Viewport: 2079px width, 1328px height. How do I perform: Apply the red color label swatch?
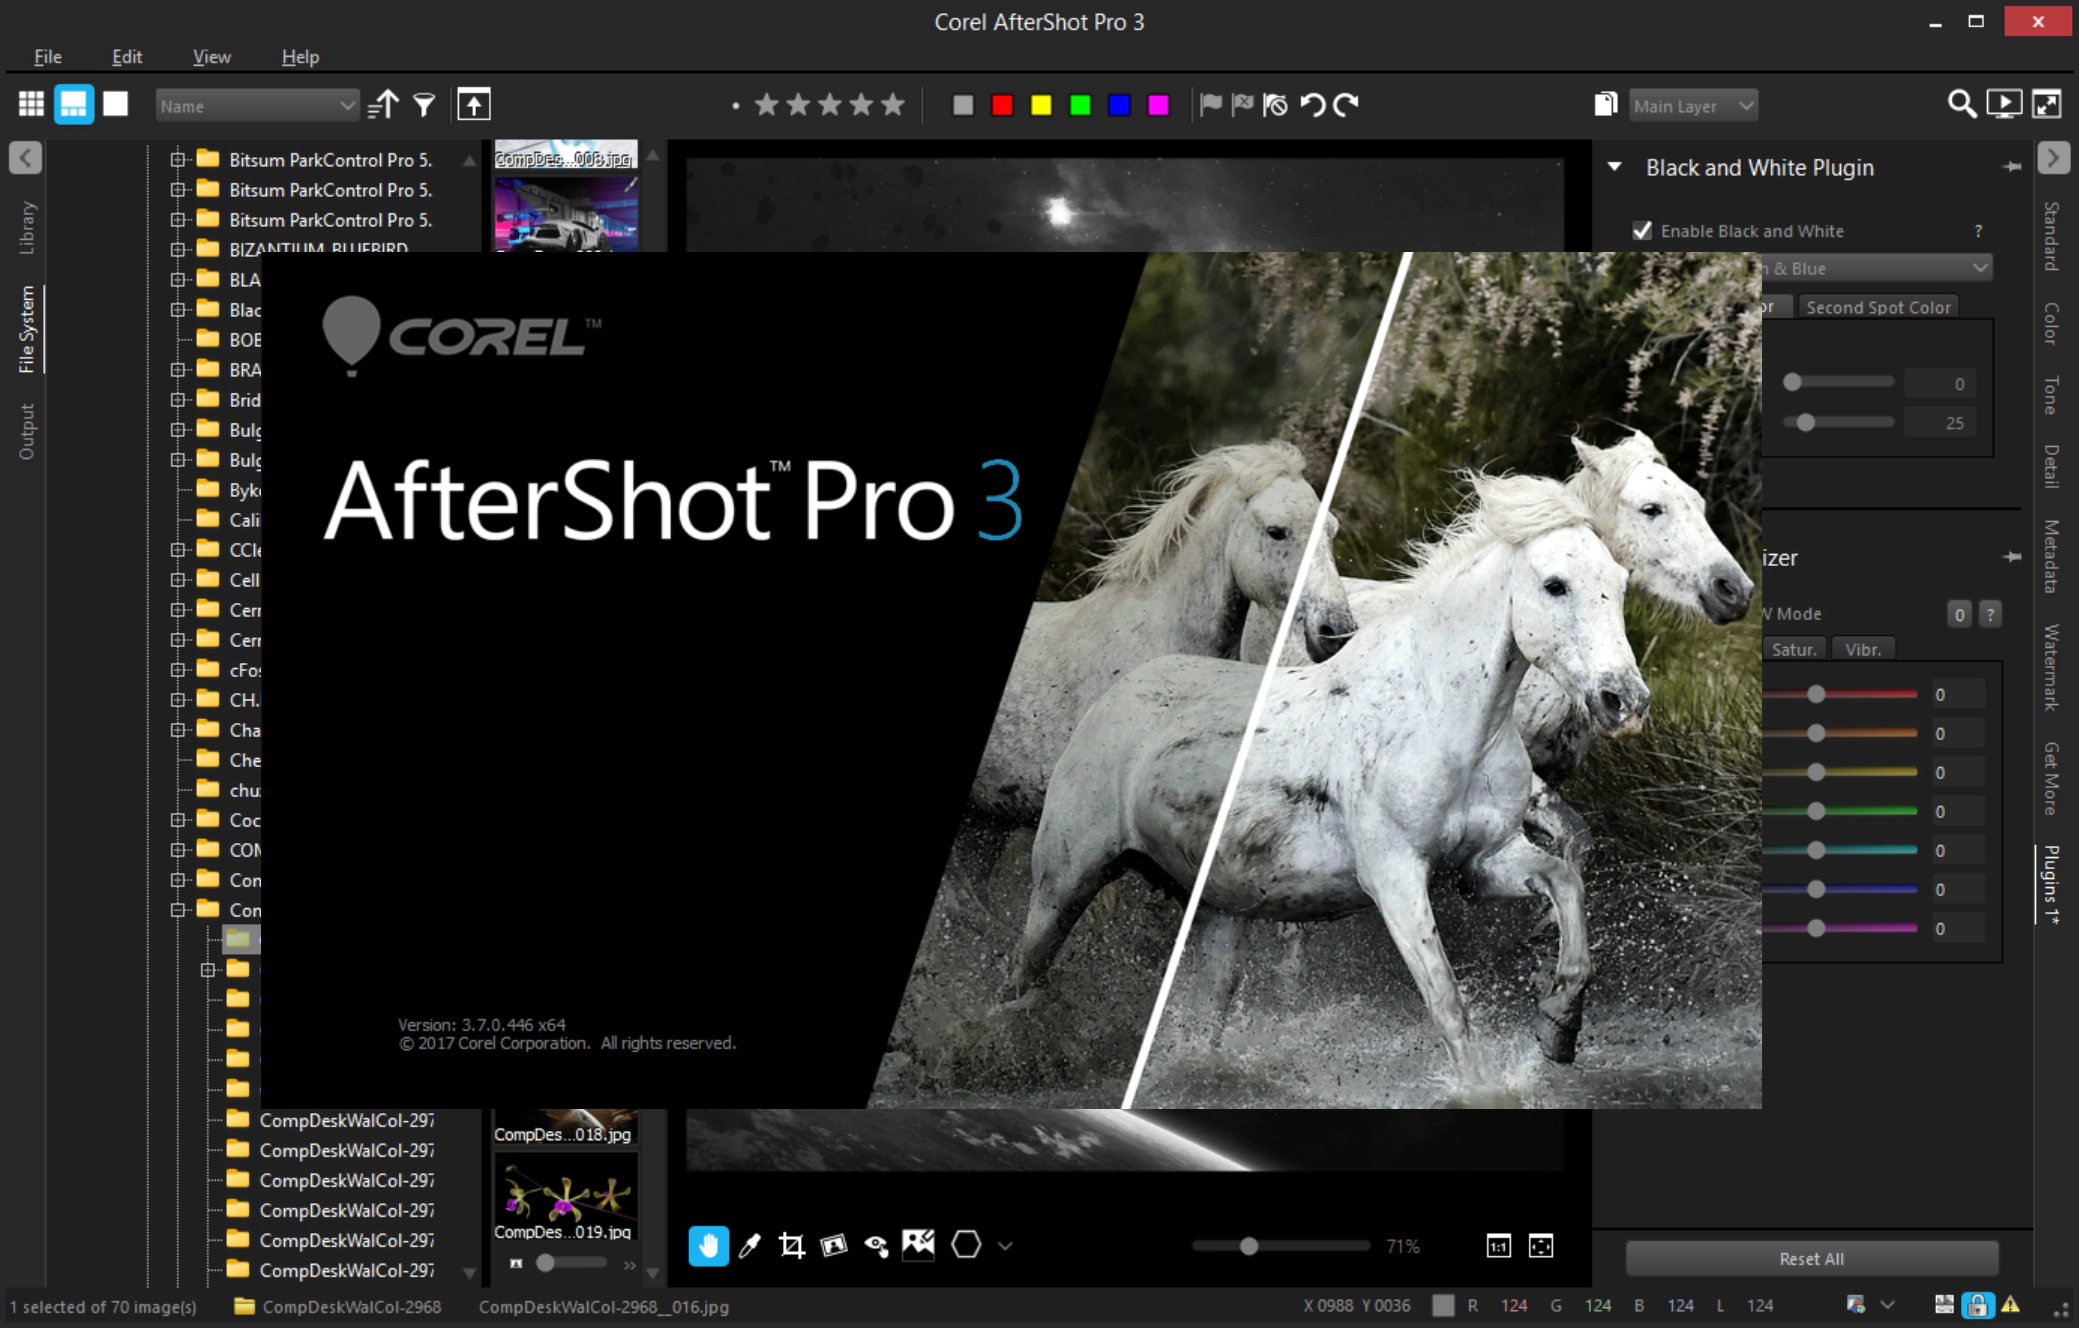(x=1002, y=105)
